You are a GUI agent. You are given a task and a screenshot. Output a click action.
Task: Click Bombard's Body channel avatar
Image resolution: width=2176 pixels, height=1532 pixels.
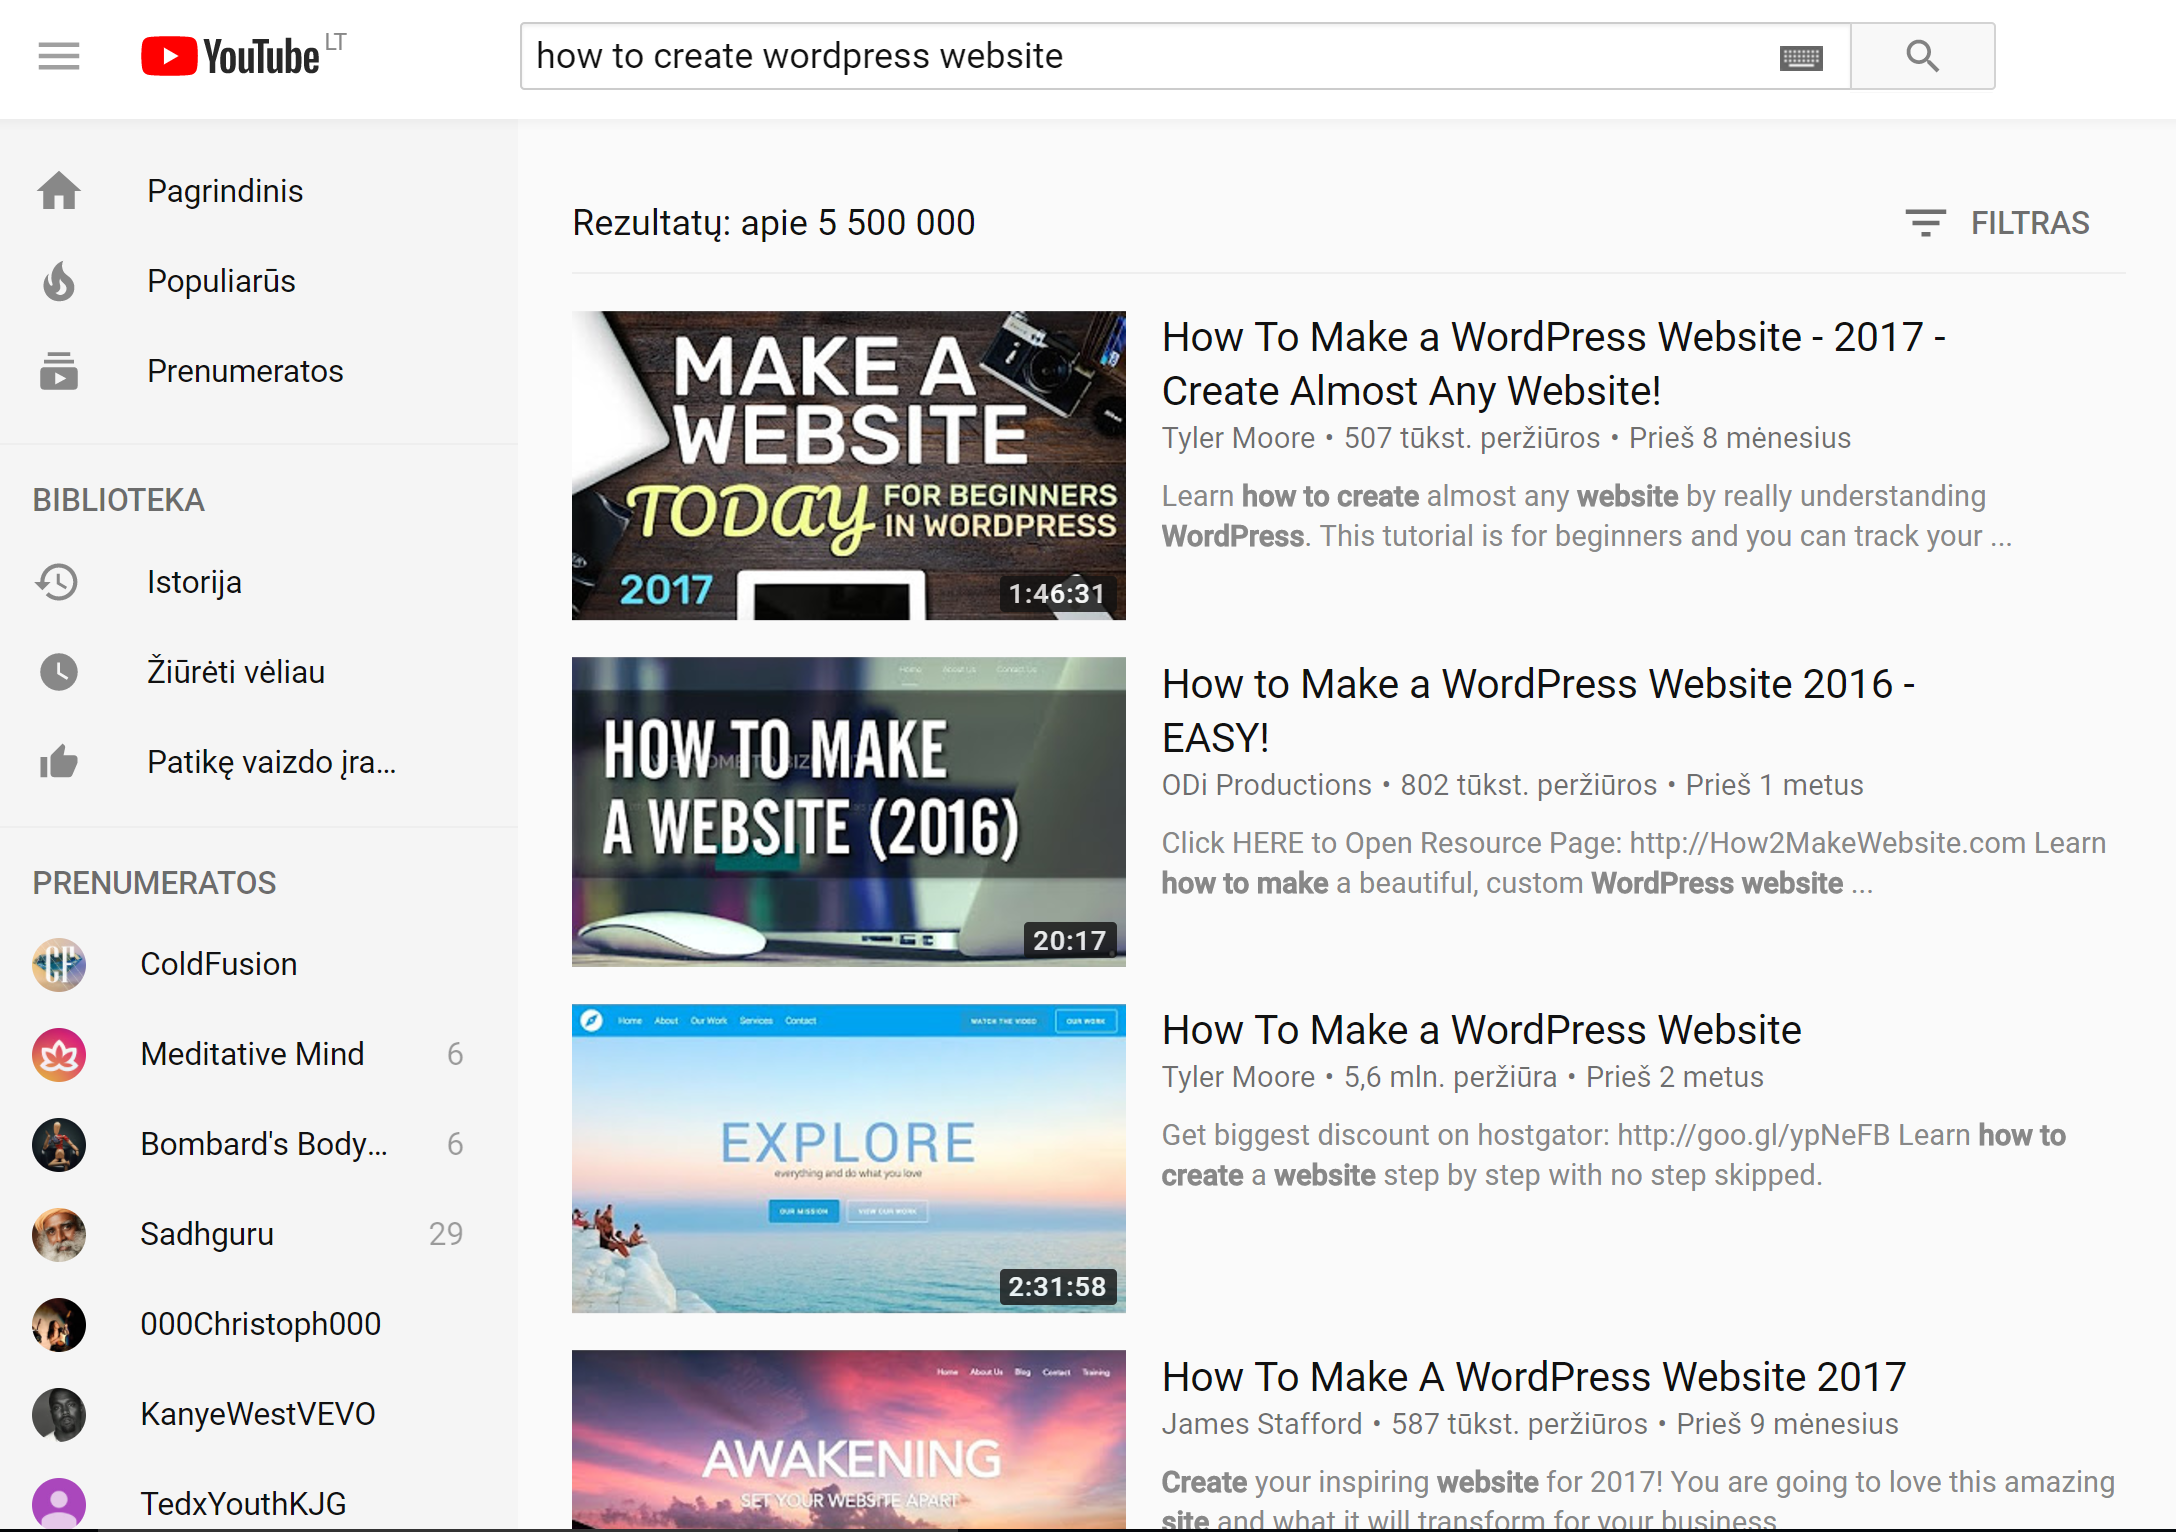click(x=59, y=1144)
